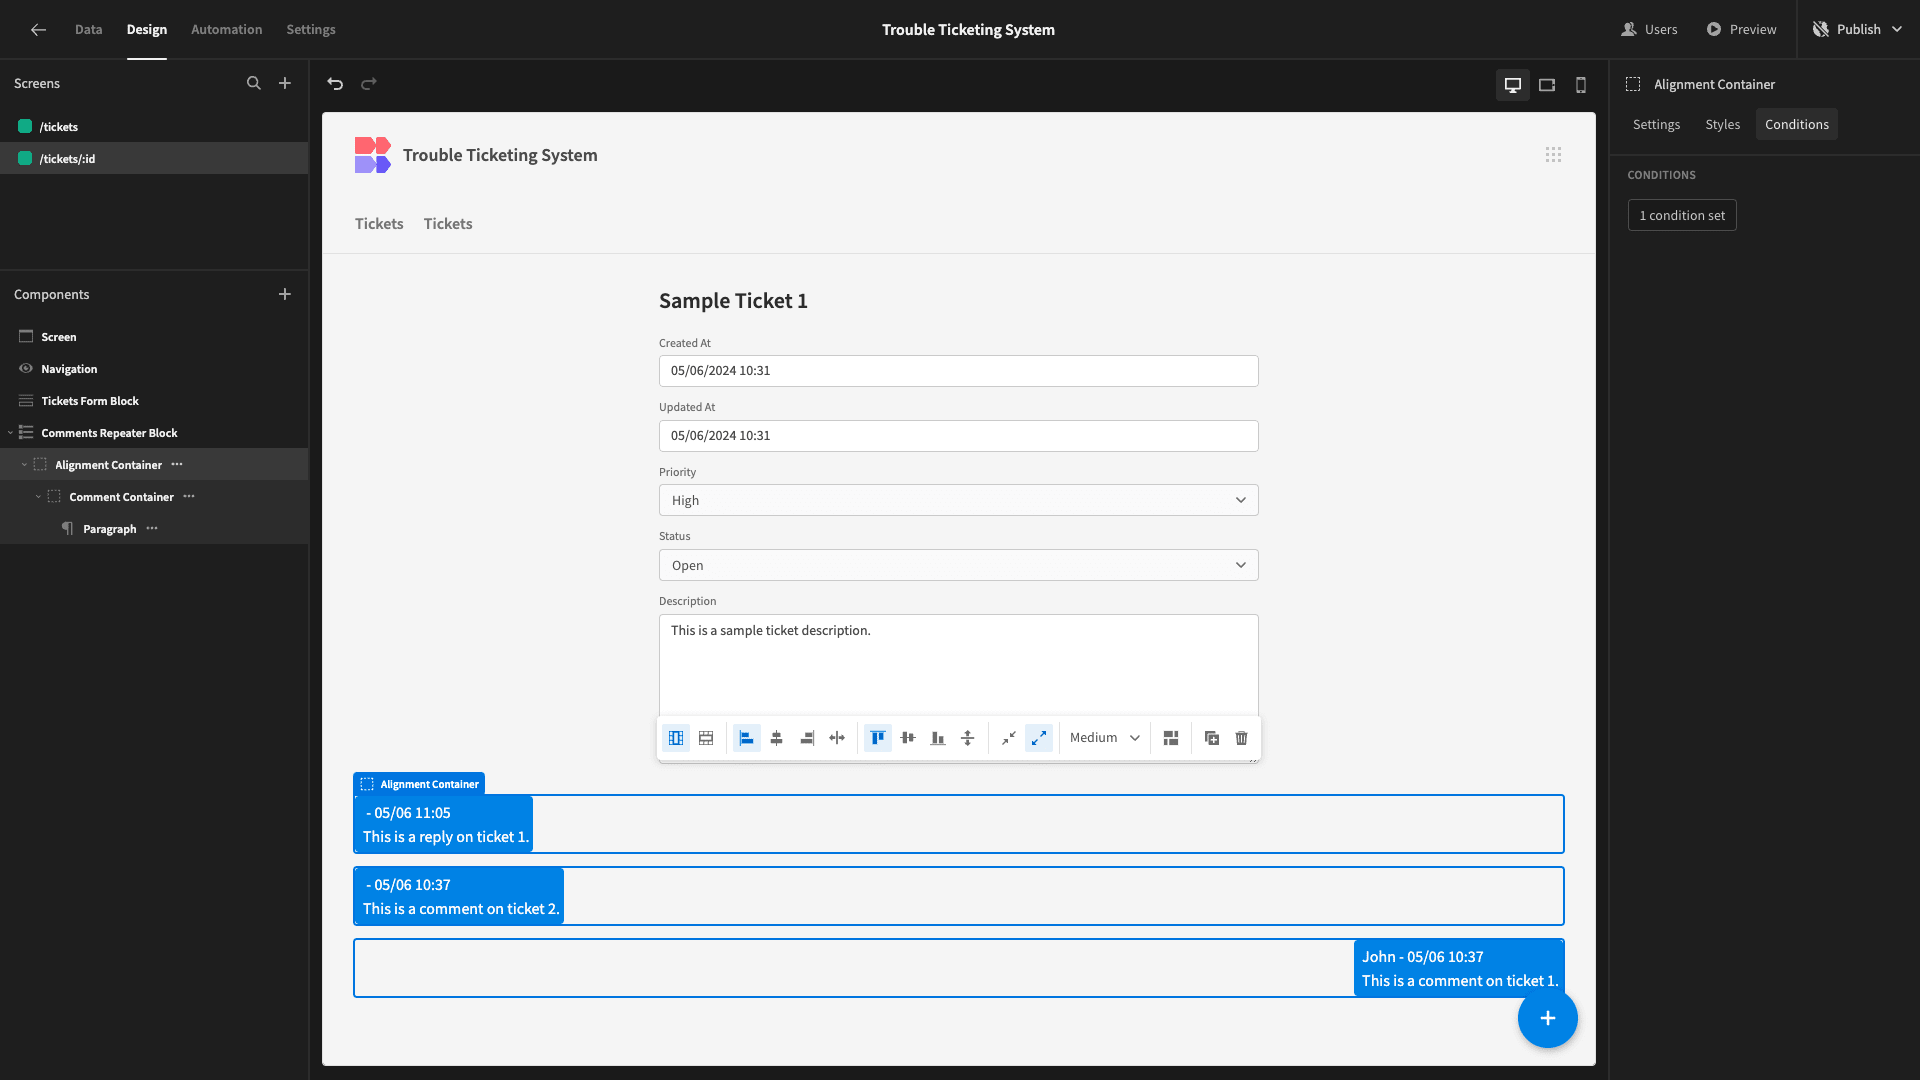The image size is (1920, 1080).
Task: Select grow size option
Action: (x=1039, y=738)
